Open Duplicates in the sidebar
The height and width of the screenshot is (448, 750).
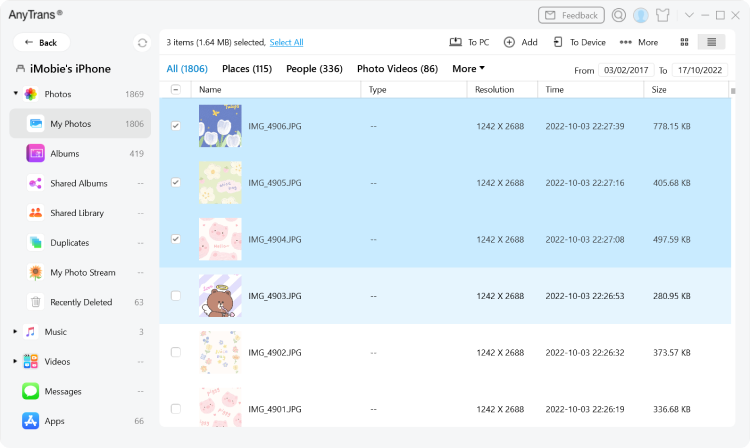click(x=69, y=243)
